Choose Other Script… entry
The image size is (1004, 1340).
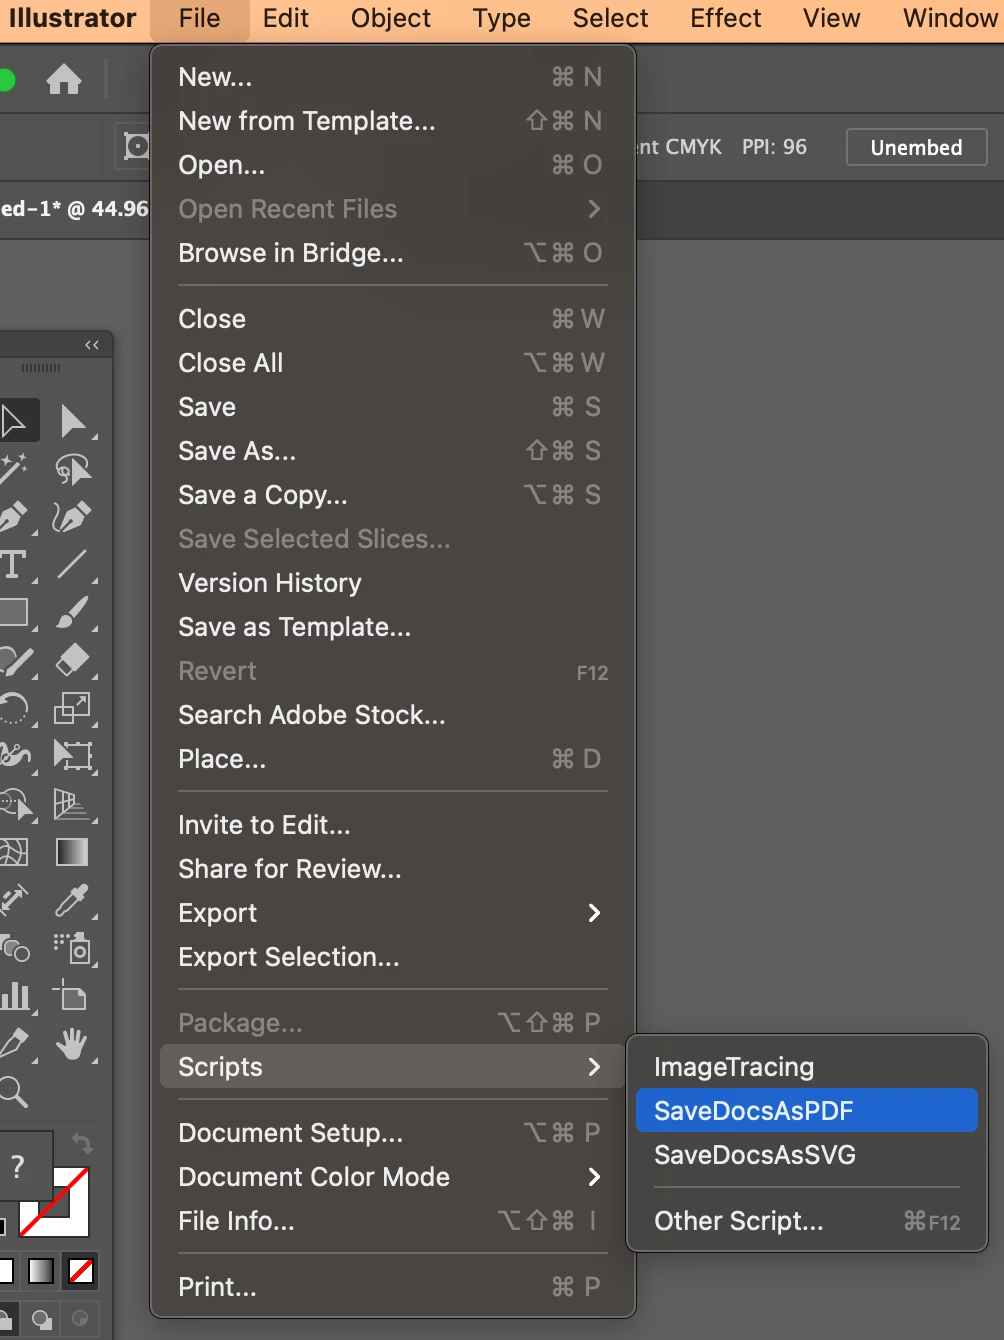coord(807,1221)
